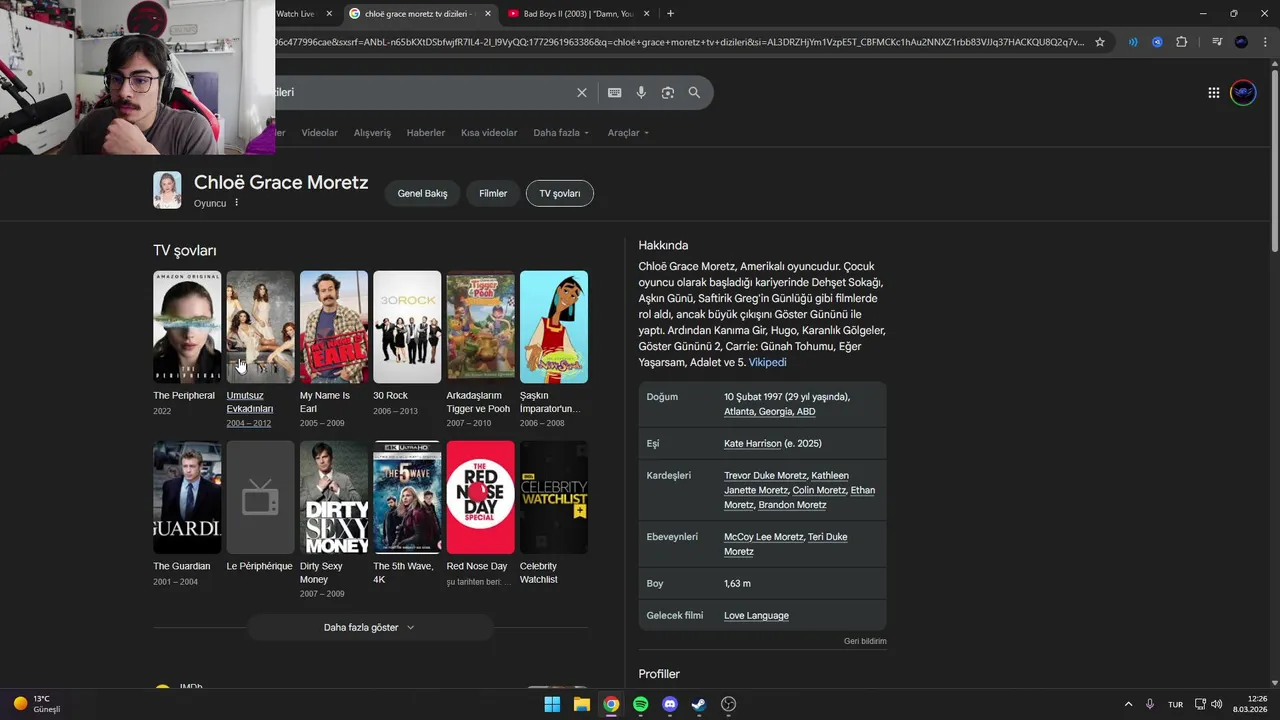Open the Arkadaşlarım Tigger ve Pooh poster

480,327
